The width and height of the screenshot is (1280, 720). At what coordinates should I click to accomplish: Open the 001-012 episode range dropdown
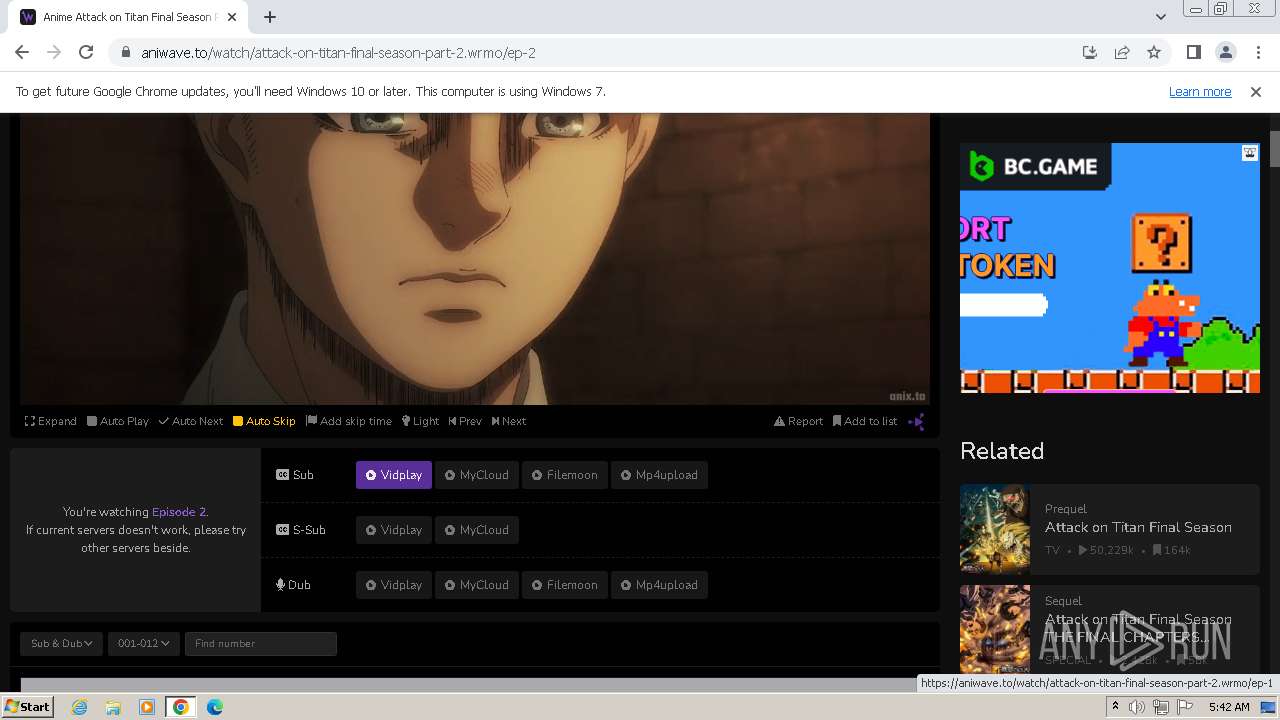pyautogui.click(x=144, y=643)
